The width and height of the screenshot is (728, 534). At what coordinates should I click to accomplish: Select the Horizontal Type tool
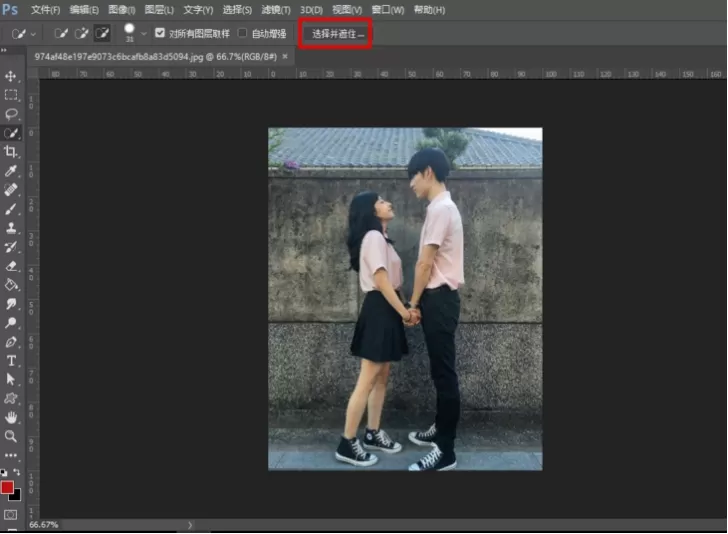click(x=11, y=361)
